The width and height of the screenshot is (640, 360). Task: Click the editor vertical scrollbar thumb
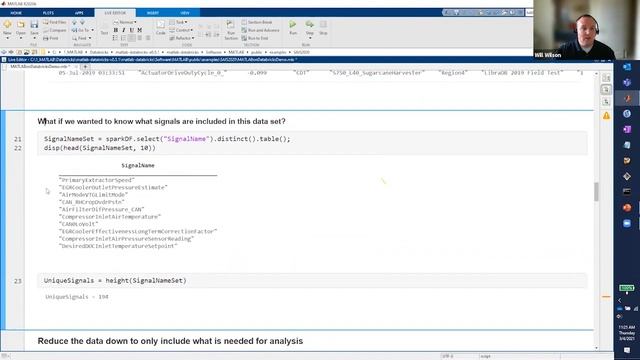point(596,191)
